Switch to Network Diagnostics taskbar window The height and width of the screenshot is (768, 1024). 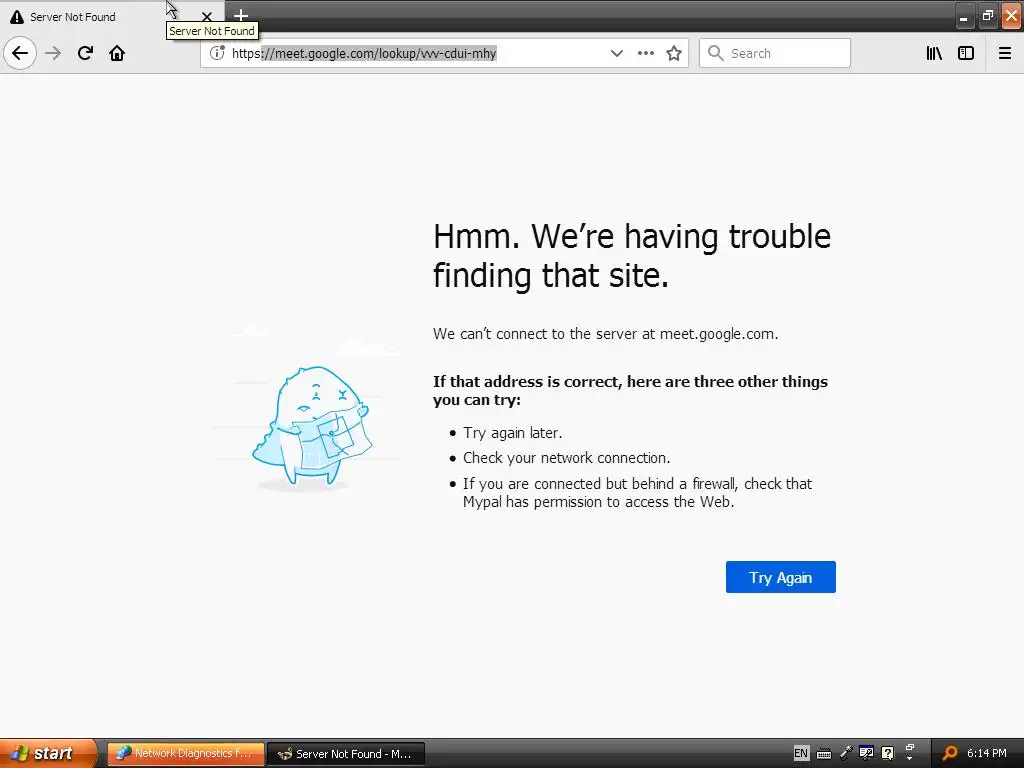pyautogui.click(x=186, y=754)
